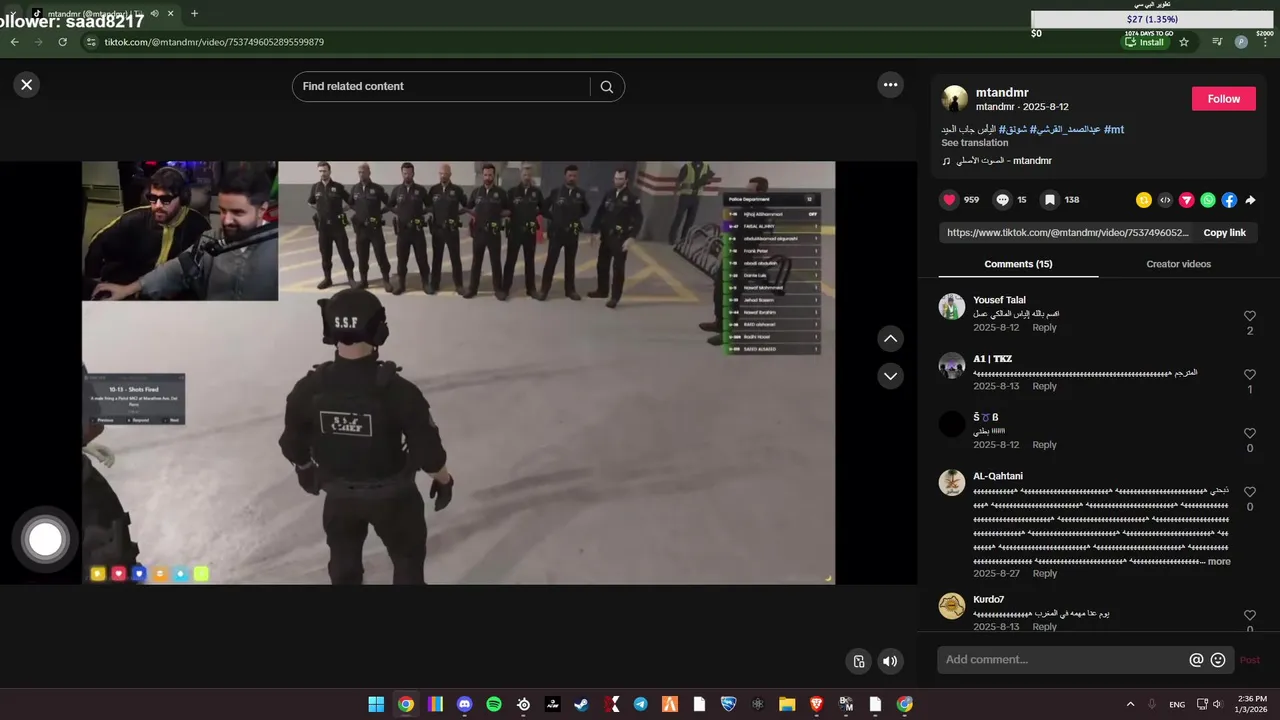Screen dimensions: 1280x720
Task: Like A1 | TKZ's comment
Action: (x=1250, y=375)
